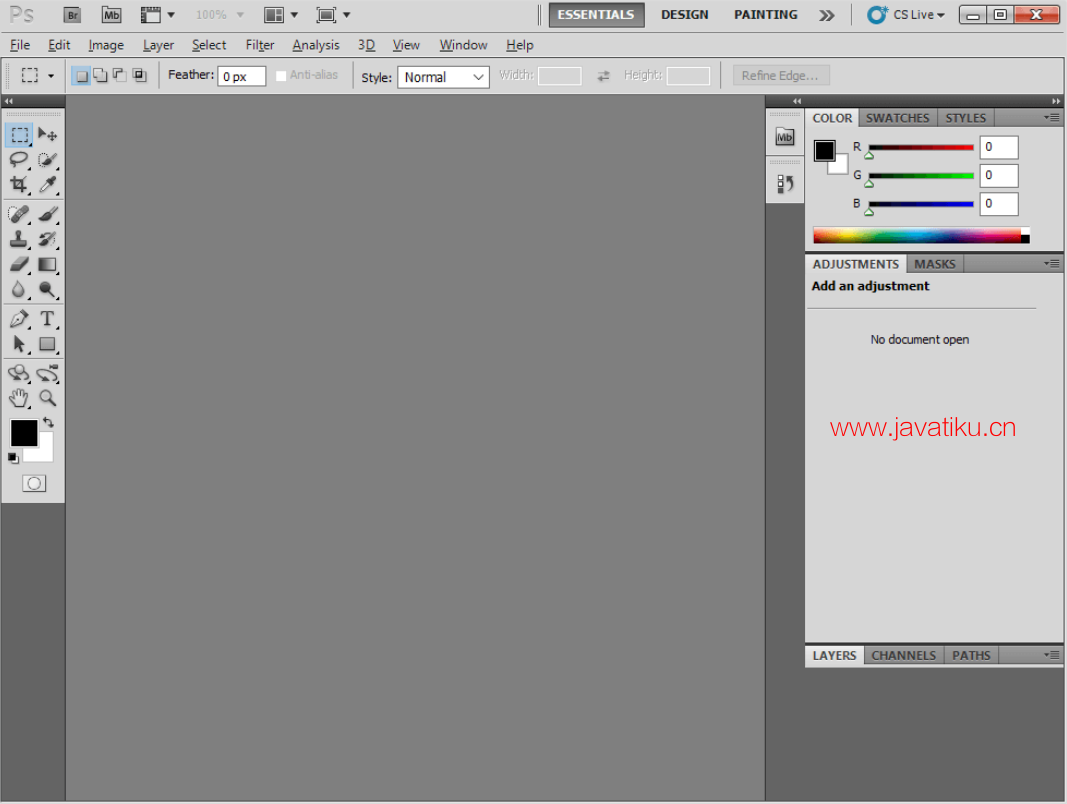
Task: Switch to the Painting workspace
Action: pos(766,15)
